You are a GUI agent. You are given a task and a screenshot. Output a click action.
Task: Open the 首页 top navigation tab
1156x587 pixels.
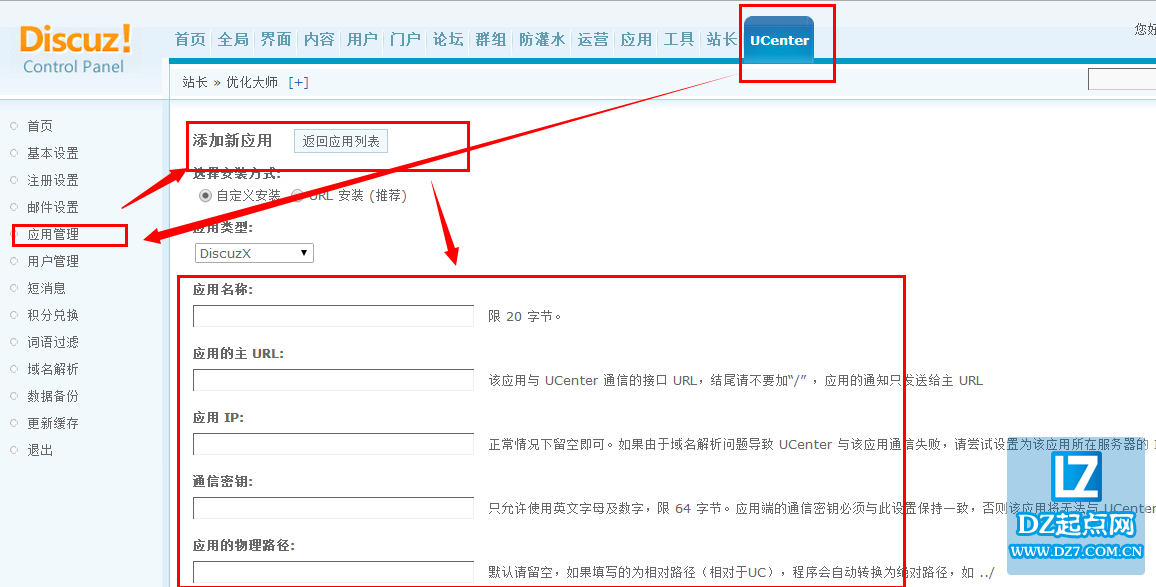tap(190, 40)
